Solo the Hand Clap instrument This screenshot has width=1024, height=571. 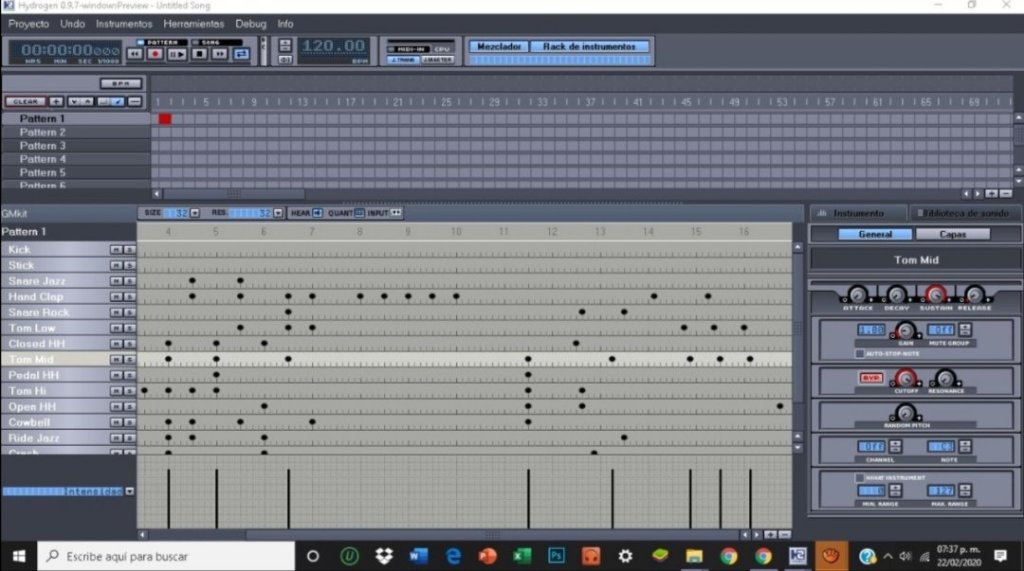click(129, 297)
